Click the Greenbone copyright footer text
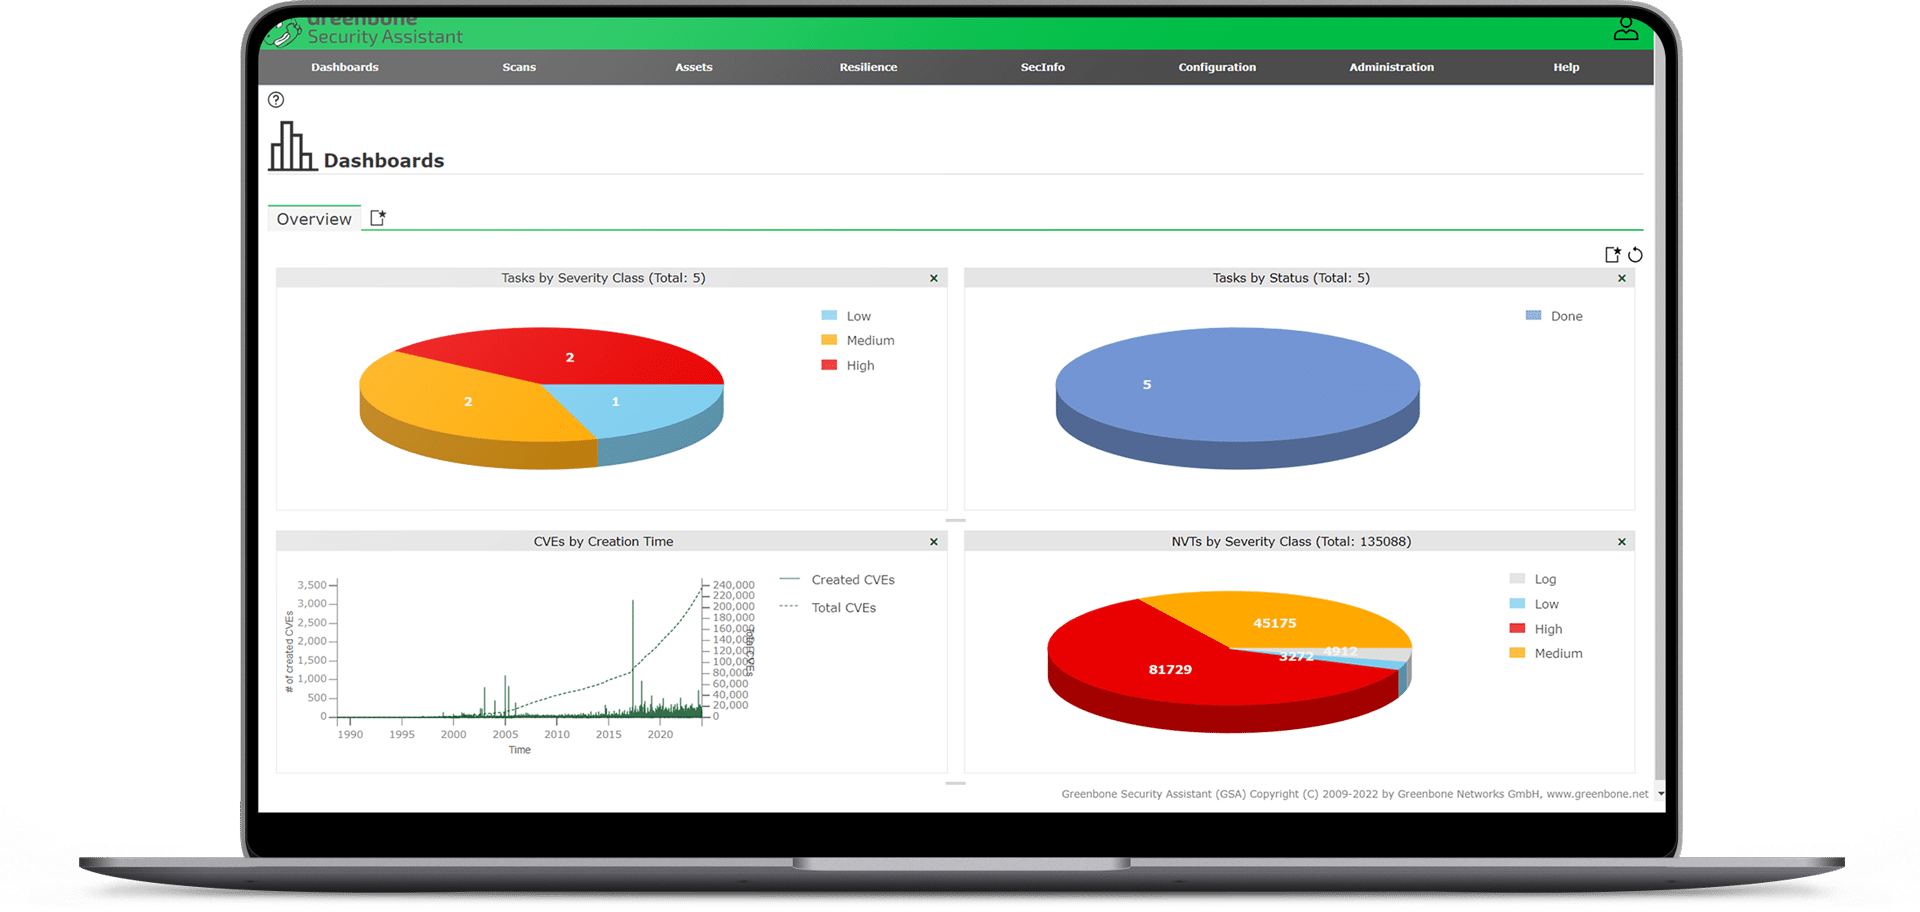This screenshot has height=912, width=1920. click(1355, 794)
